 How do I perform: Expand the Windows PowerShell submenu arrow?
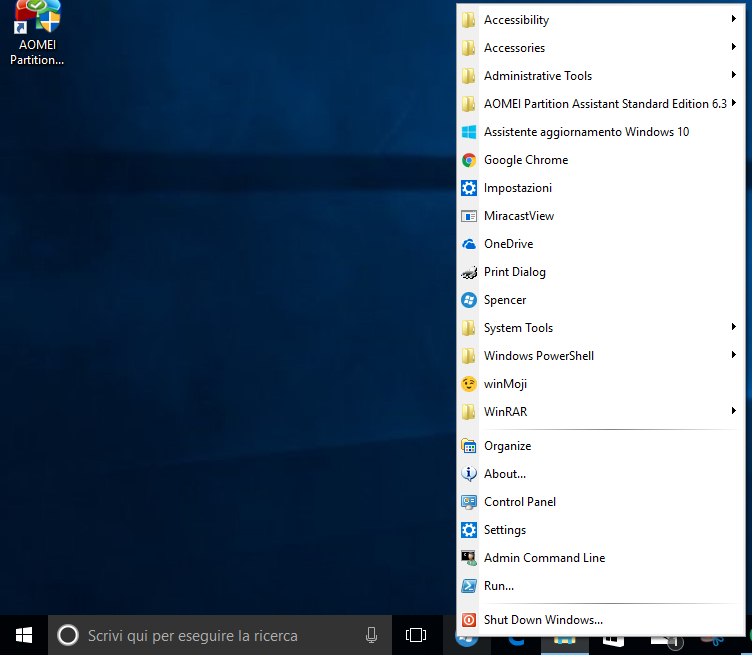[x=733, y=354]
